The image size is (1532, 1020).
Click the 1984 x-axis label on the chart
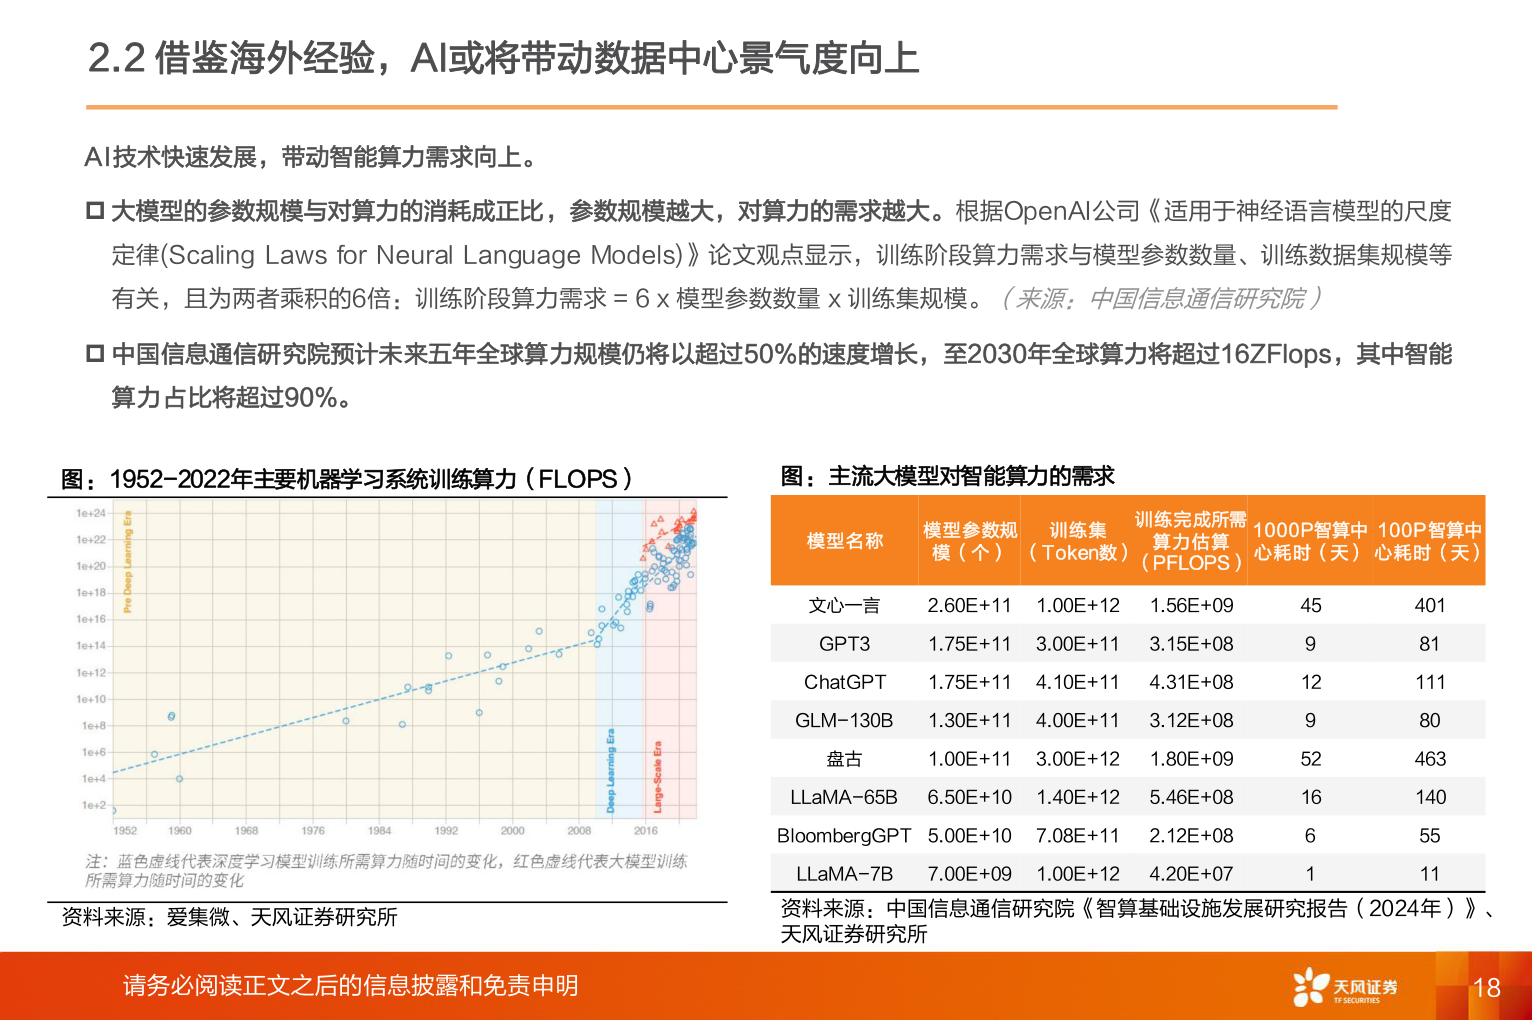[x=379, y=831]
